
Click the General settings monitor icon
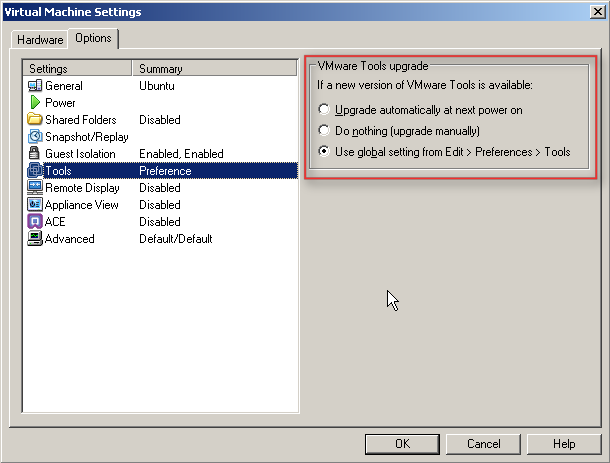click(x=35, y=86)
